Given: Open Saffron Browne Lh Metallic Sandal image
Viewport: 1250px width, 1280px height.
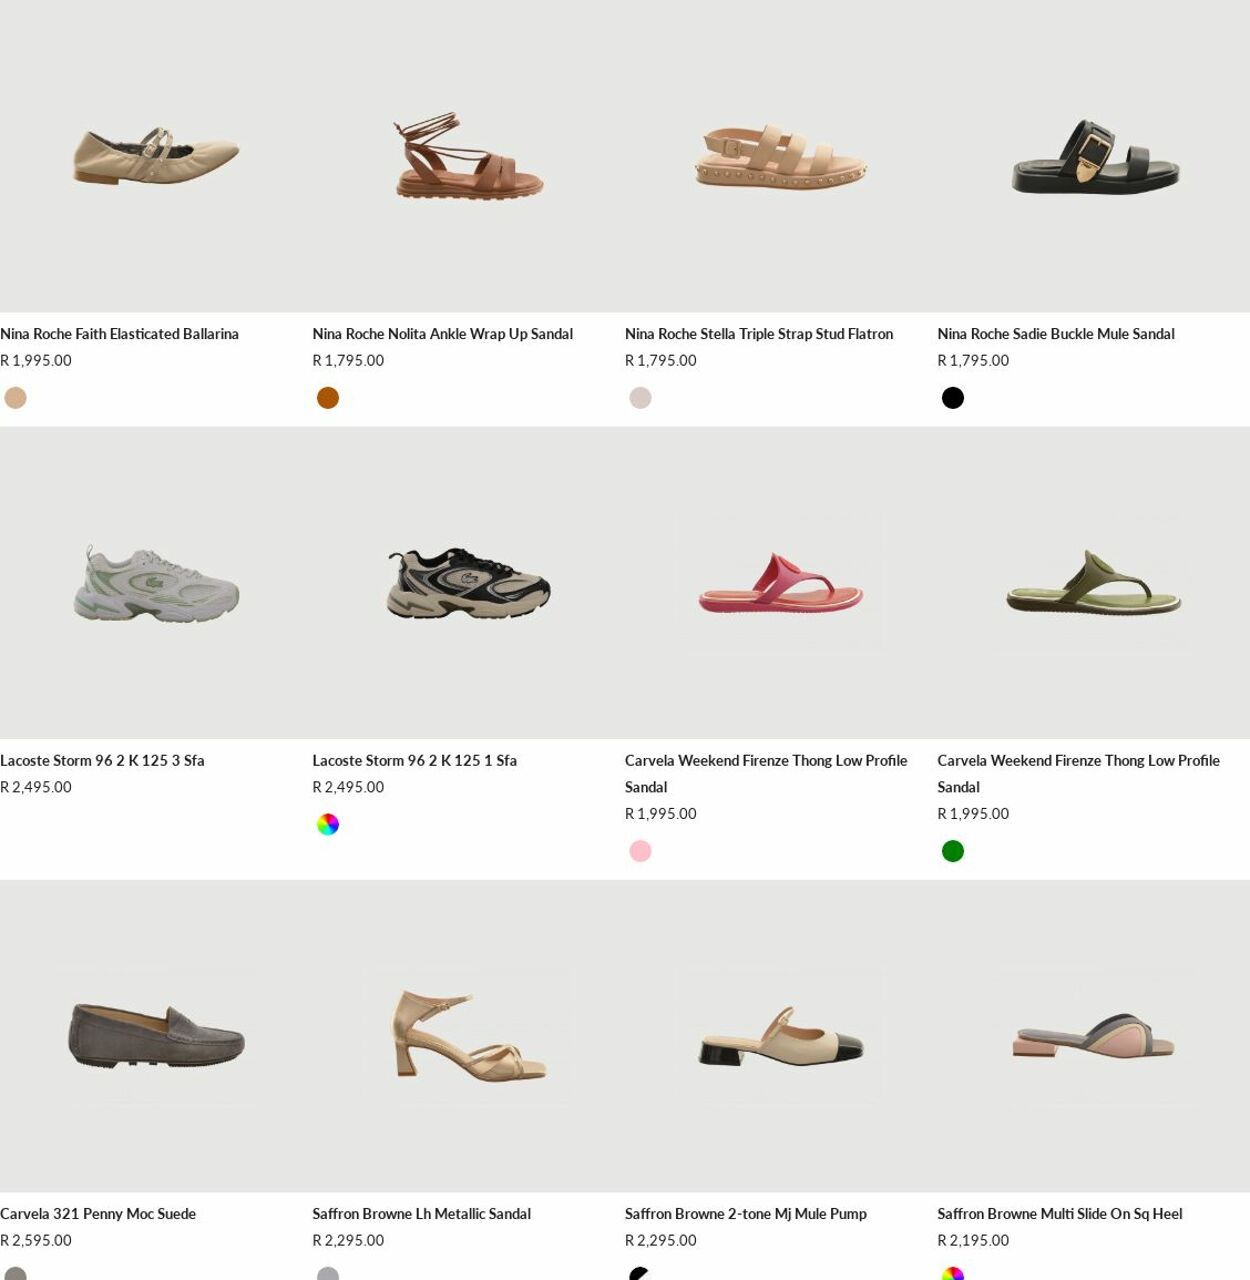Looking at the screenshot, I should click(x=468, y=1036).
